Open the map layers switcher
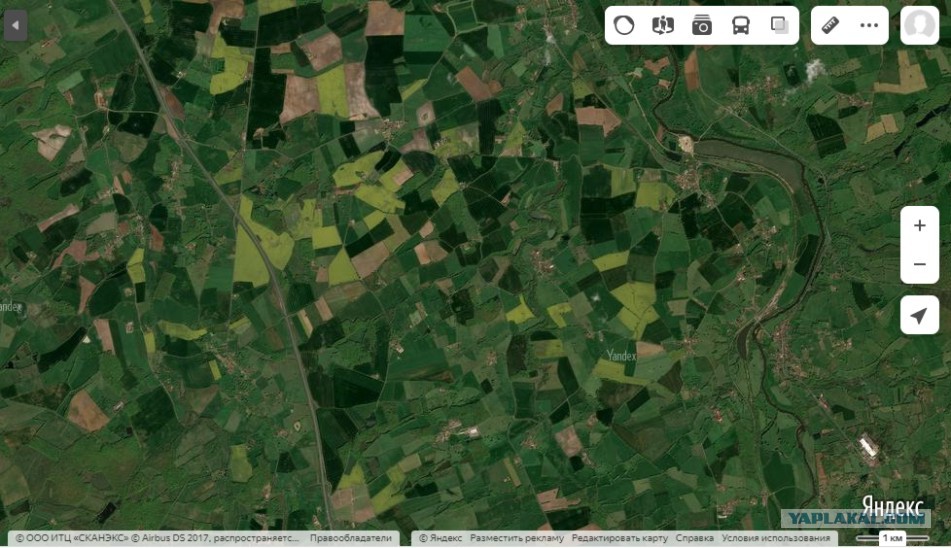Image resolution: width=951 pixels, height=548 pixels. (x=779, y=25)
